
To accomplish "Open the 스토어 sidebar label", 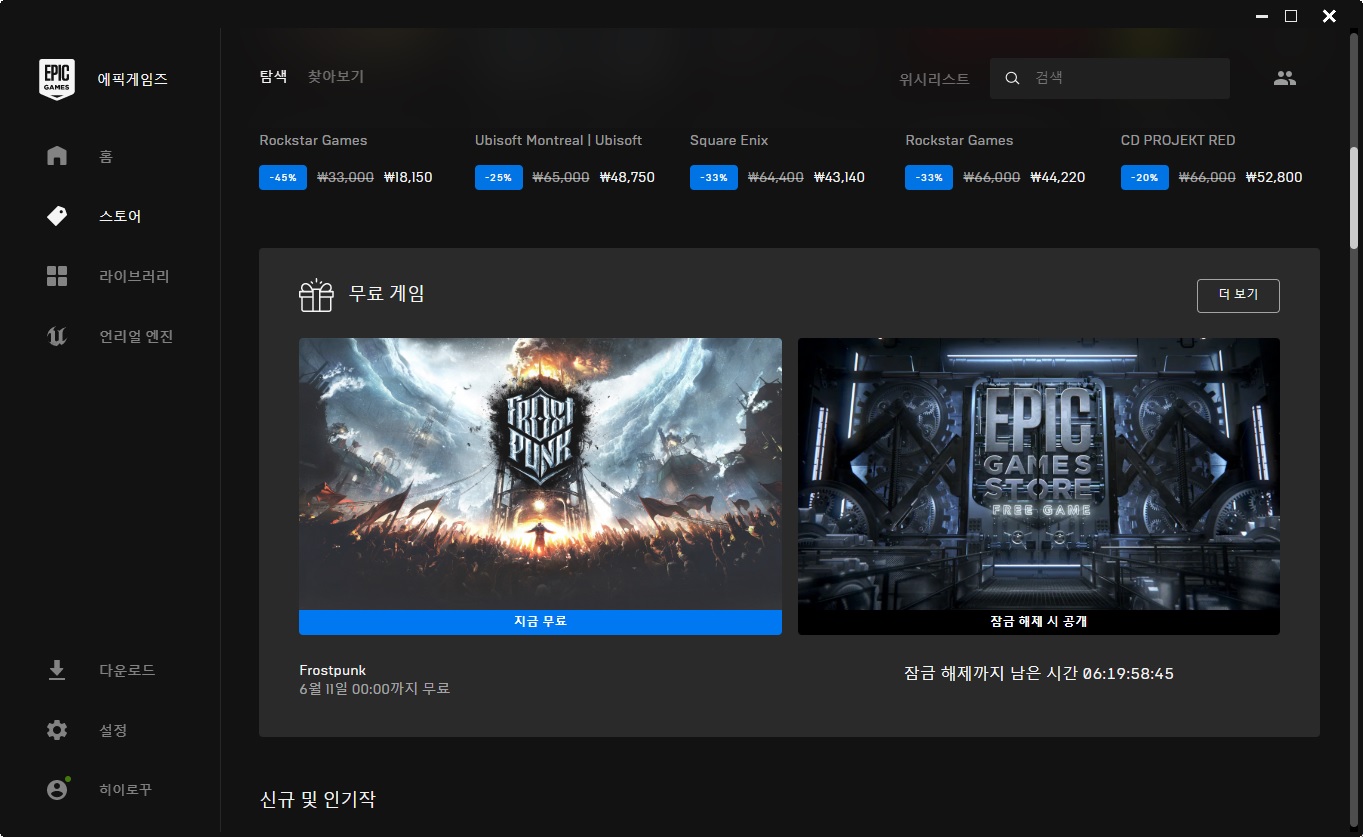I will click(x=120, y=216).
